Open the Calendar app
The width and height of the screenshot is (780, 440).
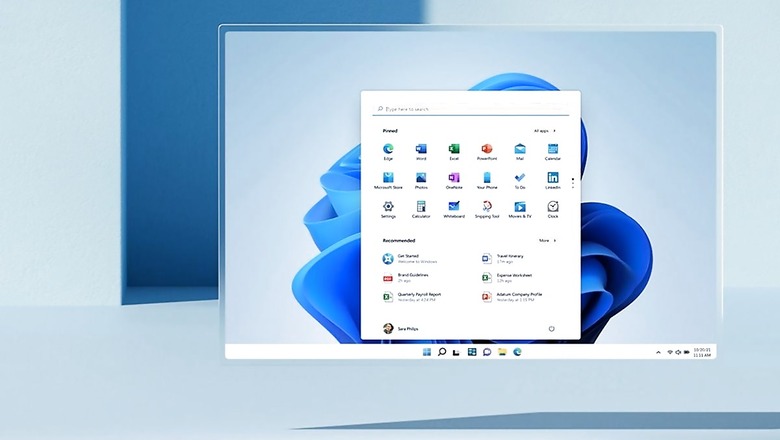[553, 151]
